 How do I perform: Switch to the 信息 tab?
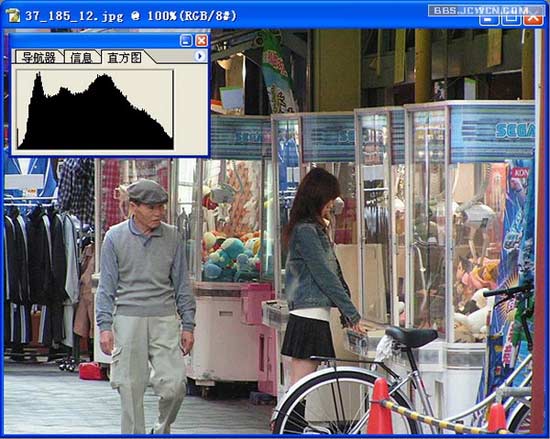81,58
